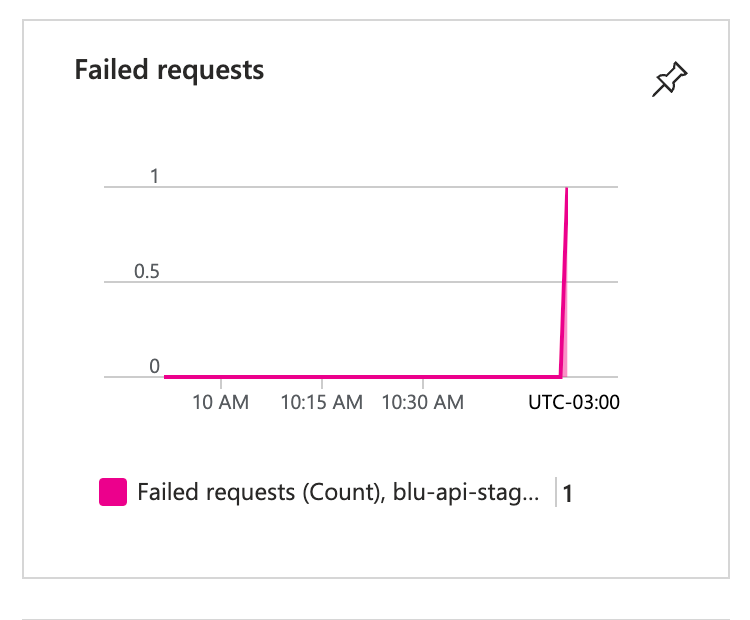Click the start of the pink data line

[x=166, y=377]
